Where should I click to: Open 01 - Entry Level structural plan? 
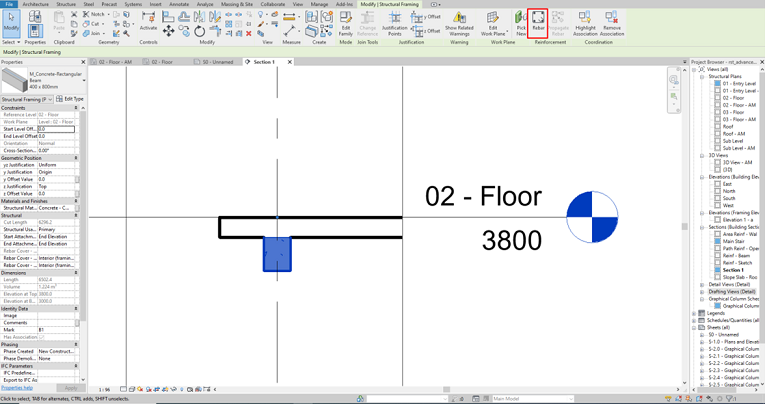(739, 84)
